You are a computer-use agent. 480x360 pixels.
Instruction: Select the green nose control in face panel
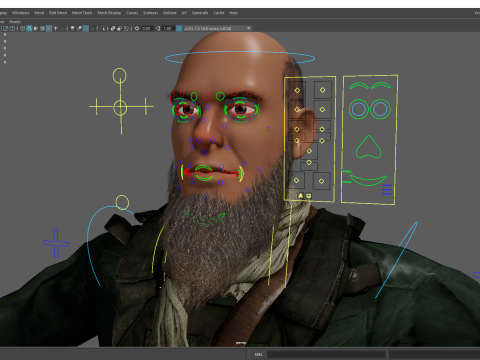[x=368, y=147]
